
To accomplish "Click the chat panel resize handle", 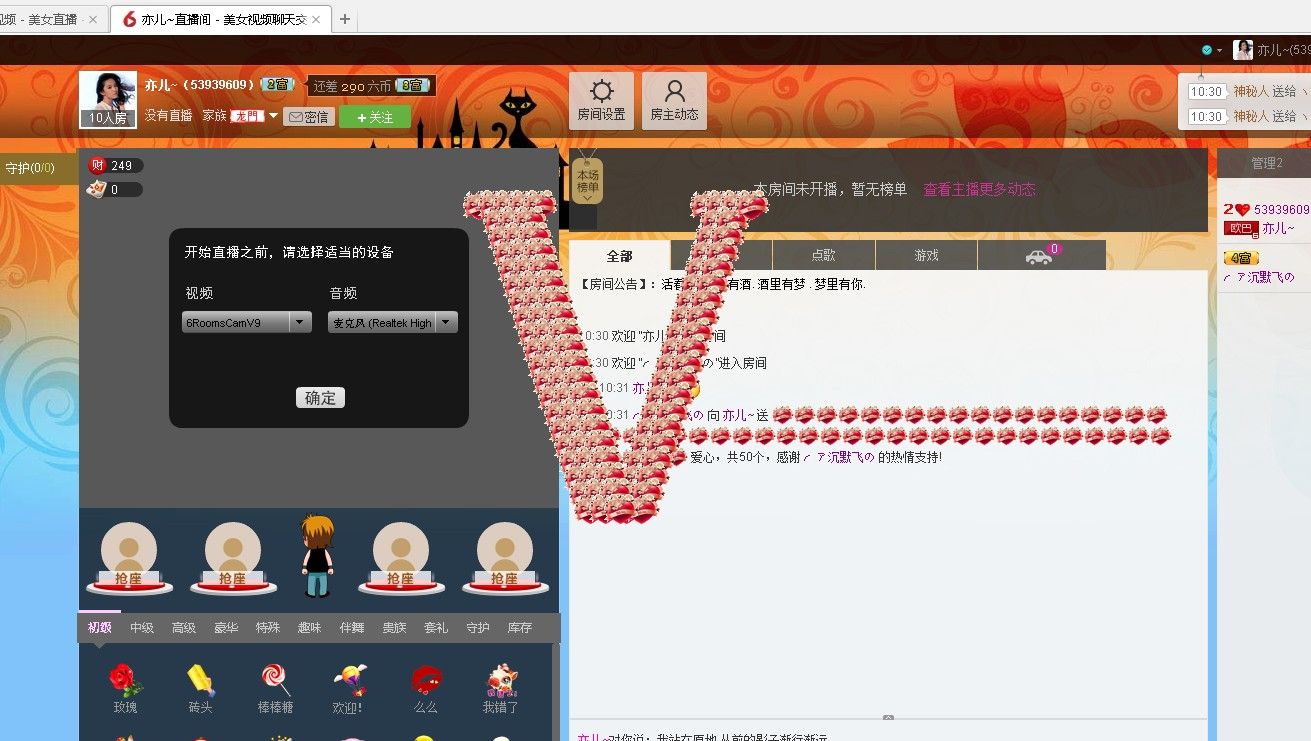I will (x=888, y=717).
